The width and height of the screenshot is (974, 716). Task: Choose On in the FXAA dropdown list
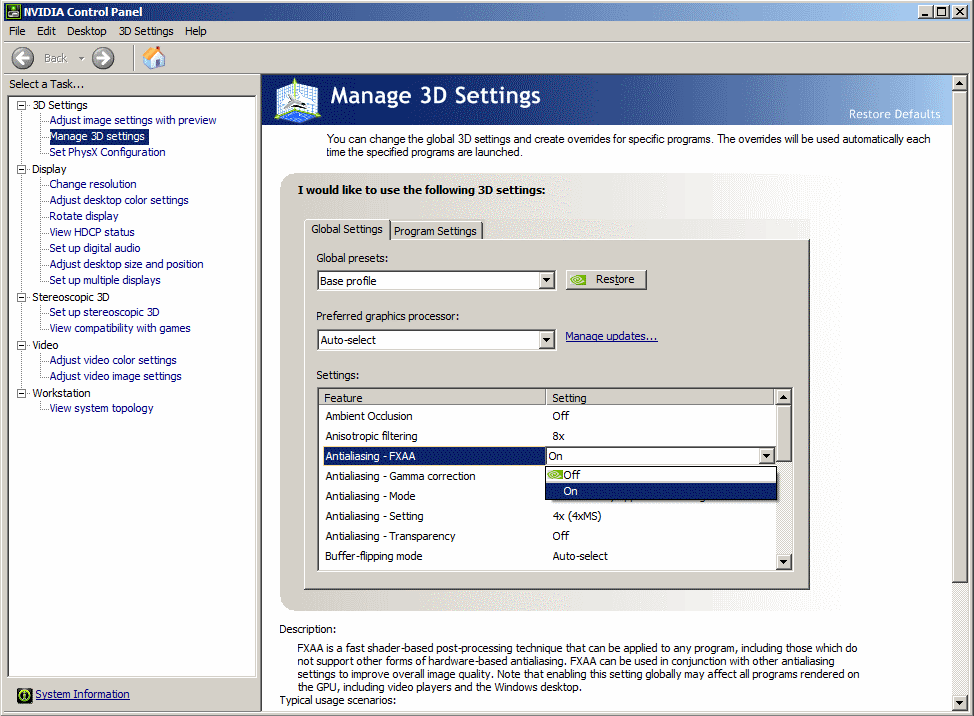661,491
